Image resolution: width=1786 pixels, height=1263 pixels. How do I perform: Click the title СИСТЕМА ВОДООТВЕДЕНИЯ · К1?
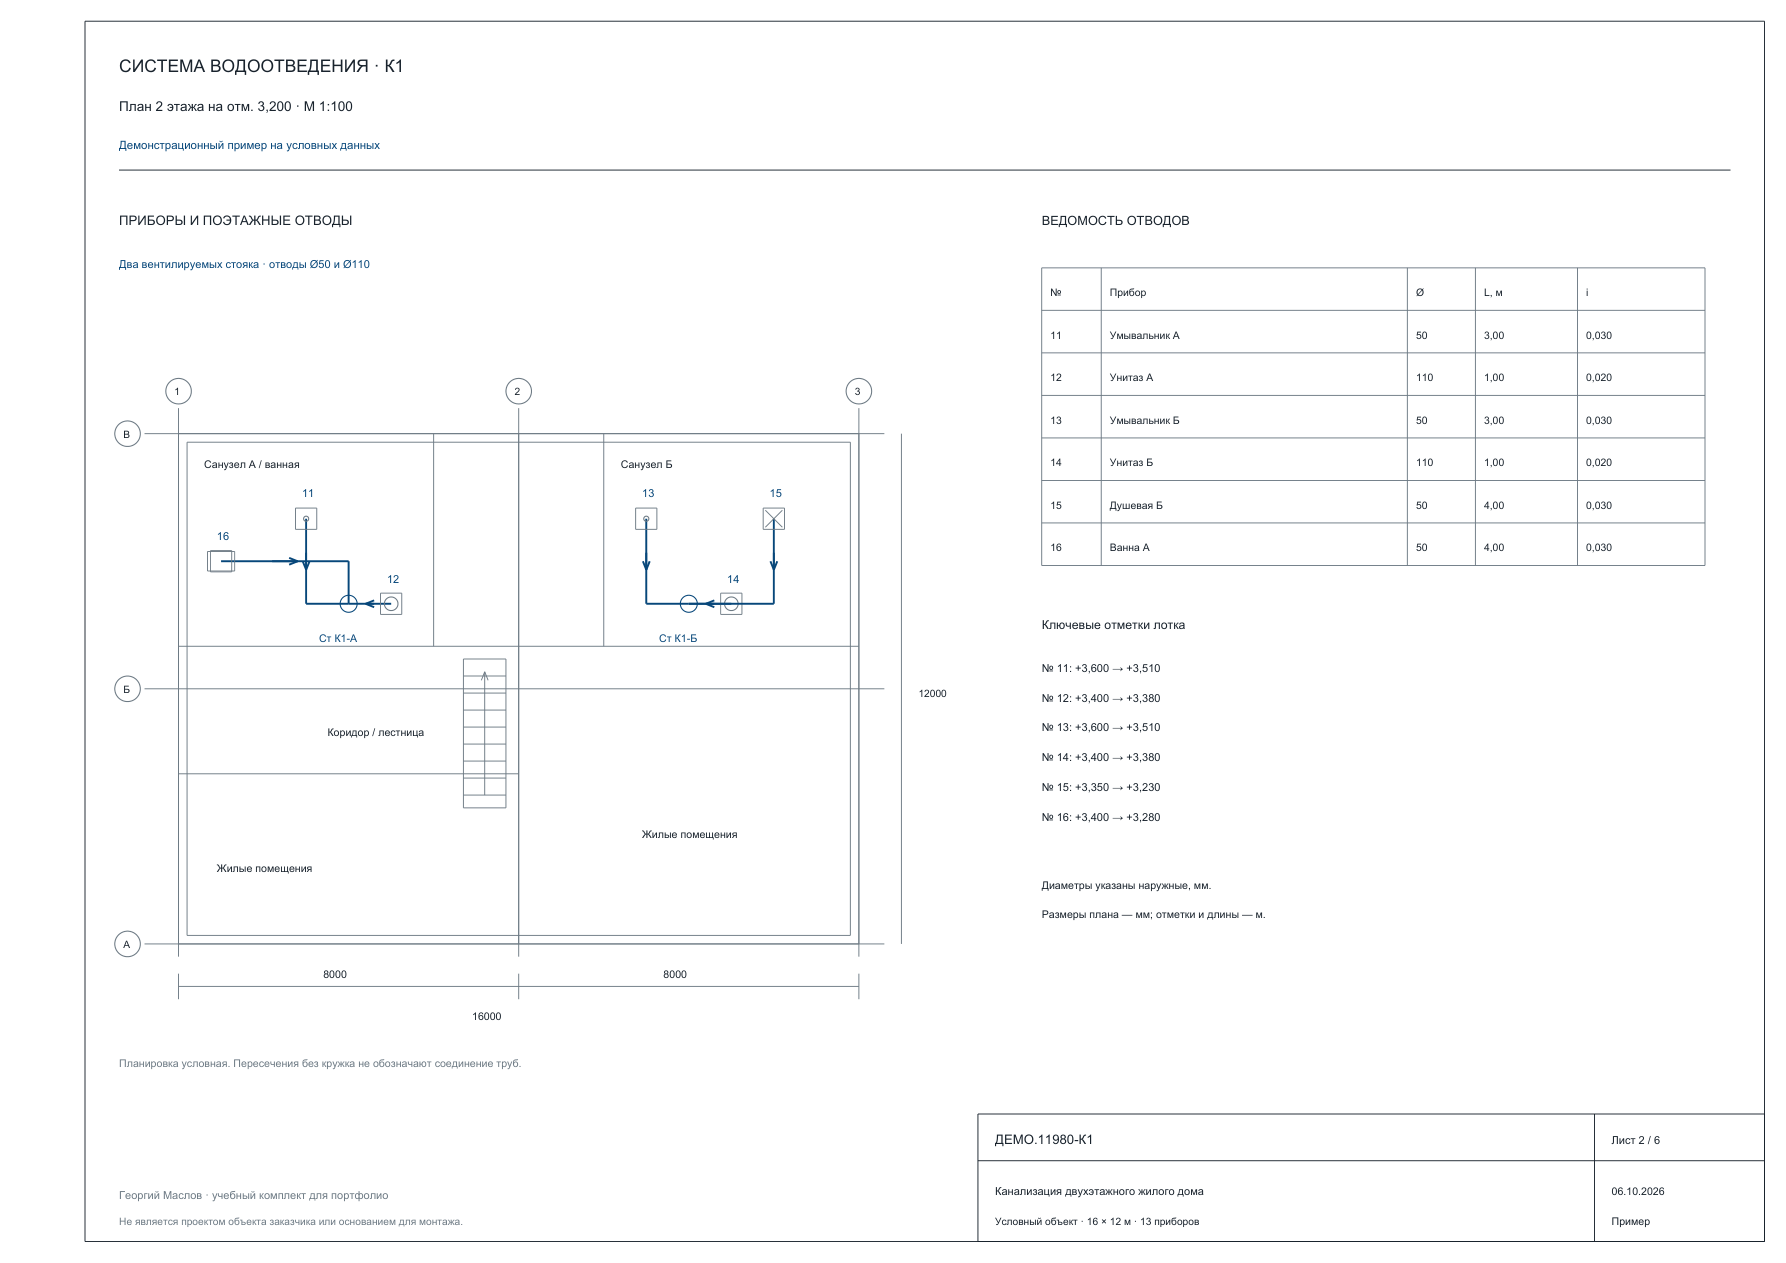tap(261, 66)
